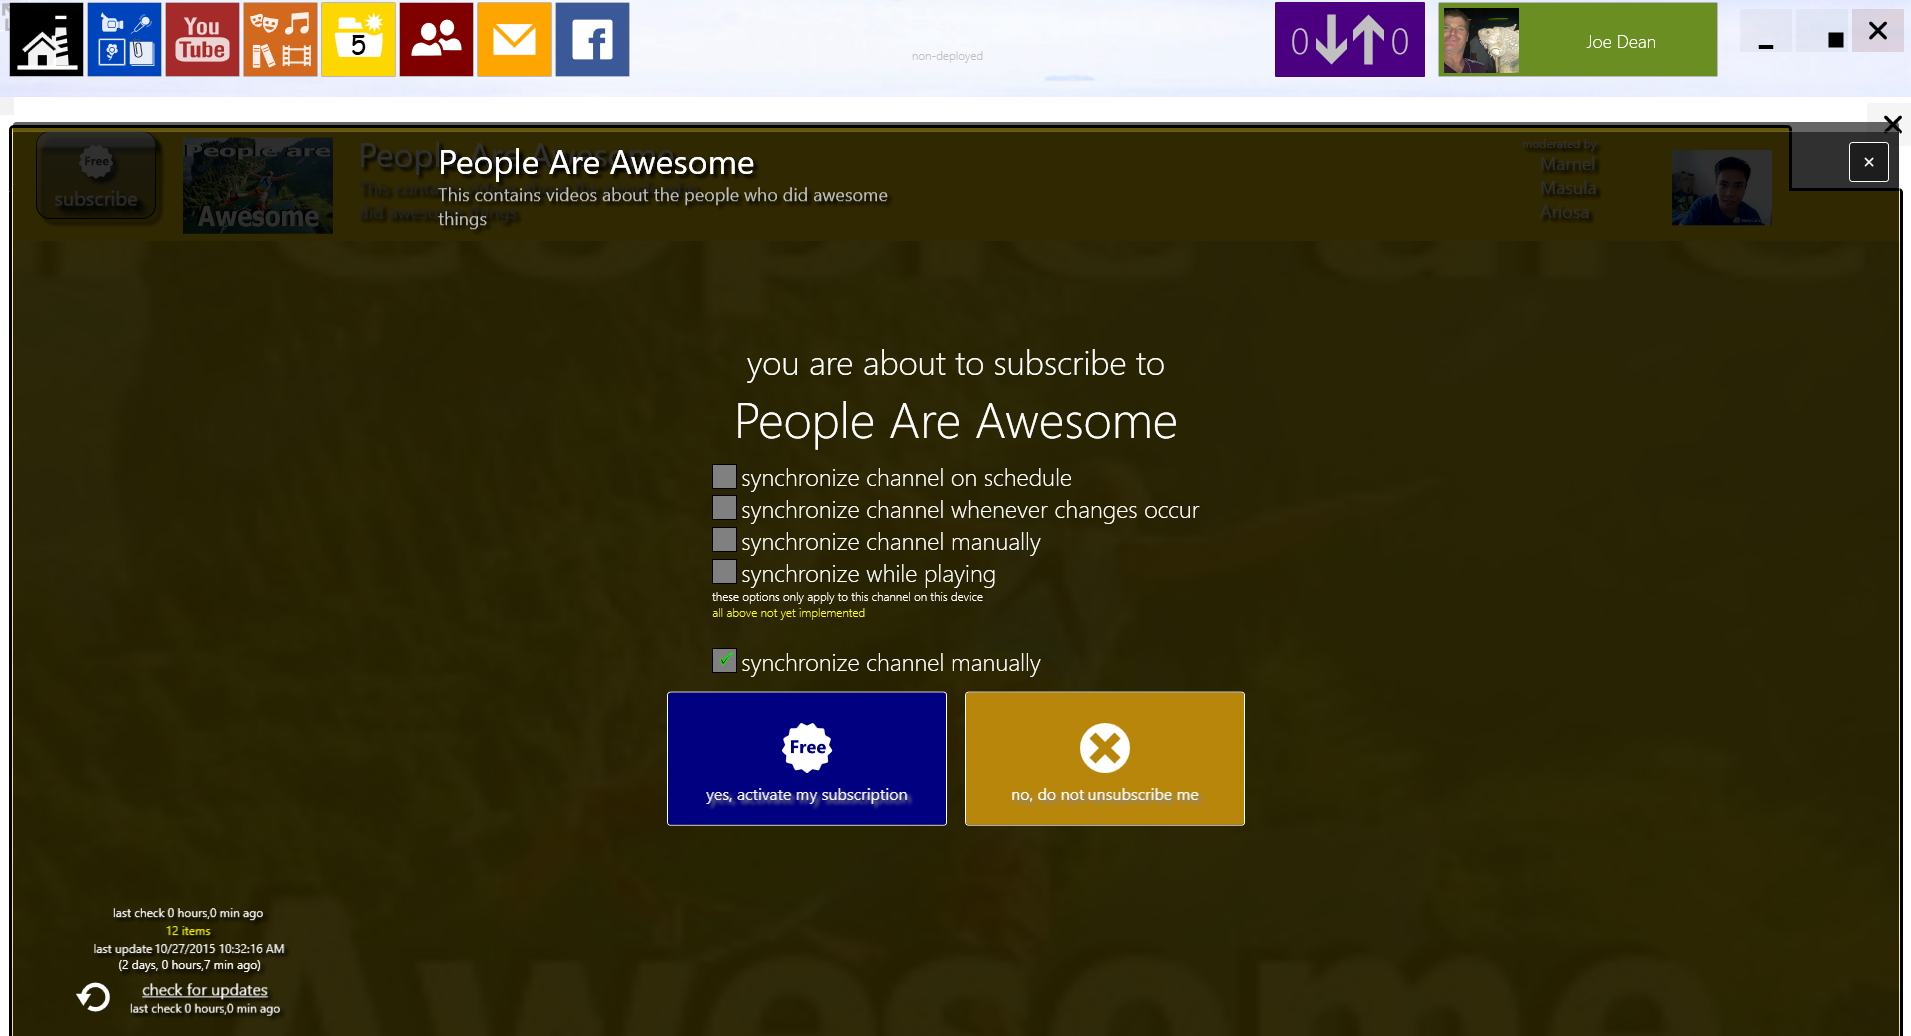Minimize the application window
1911x1036 pixels.
[x=1766, y=33]
